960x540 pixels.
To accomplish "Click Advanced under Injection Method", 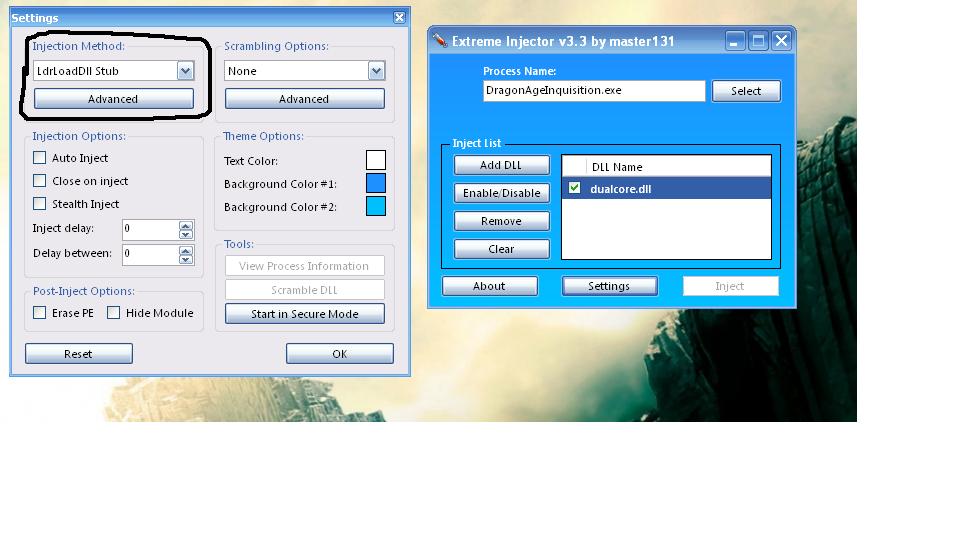I will tap(114, 99).
